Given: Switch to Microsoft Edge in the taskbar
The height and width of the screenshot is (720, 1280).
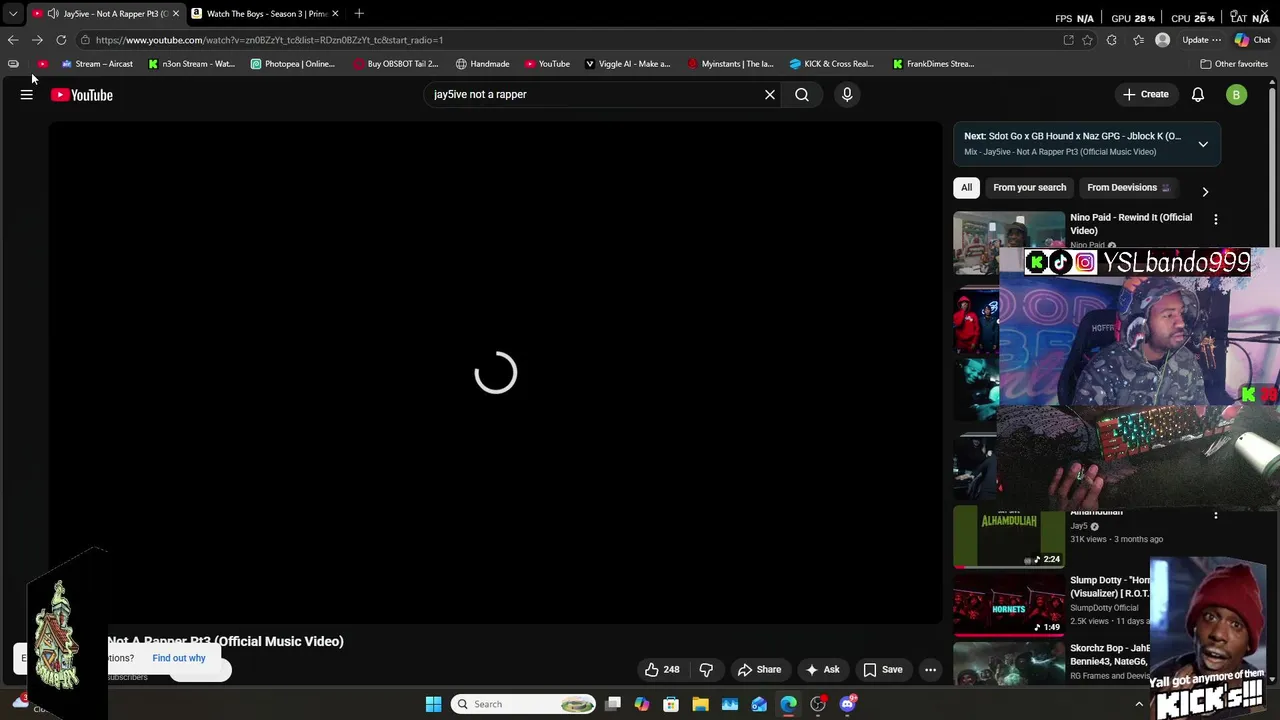Looking at the screenshot, I should (x=789, y=704).
